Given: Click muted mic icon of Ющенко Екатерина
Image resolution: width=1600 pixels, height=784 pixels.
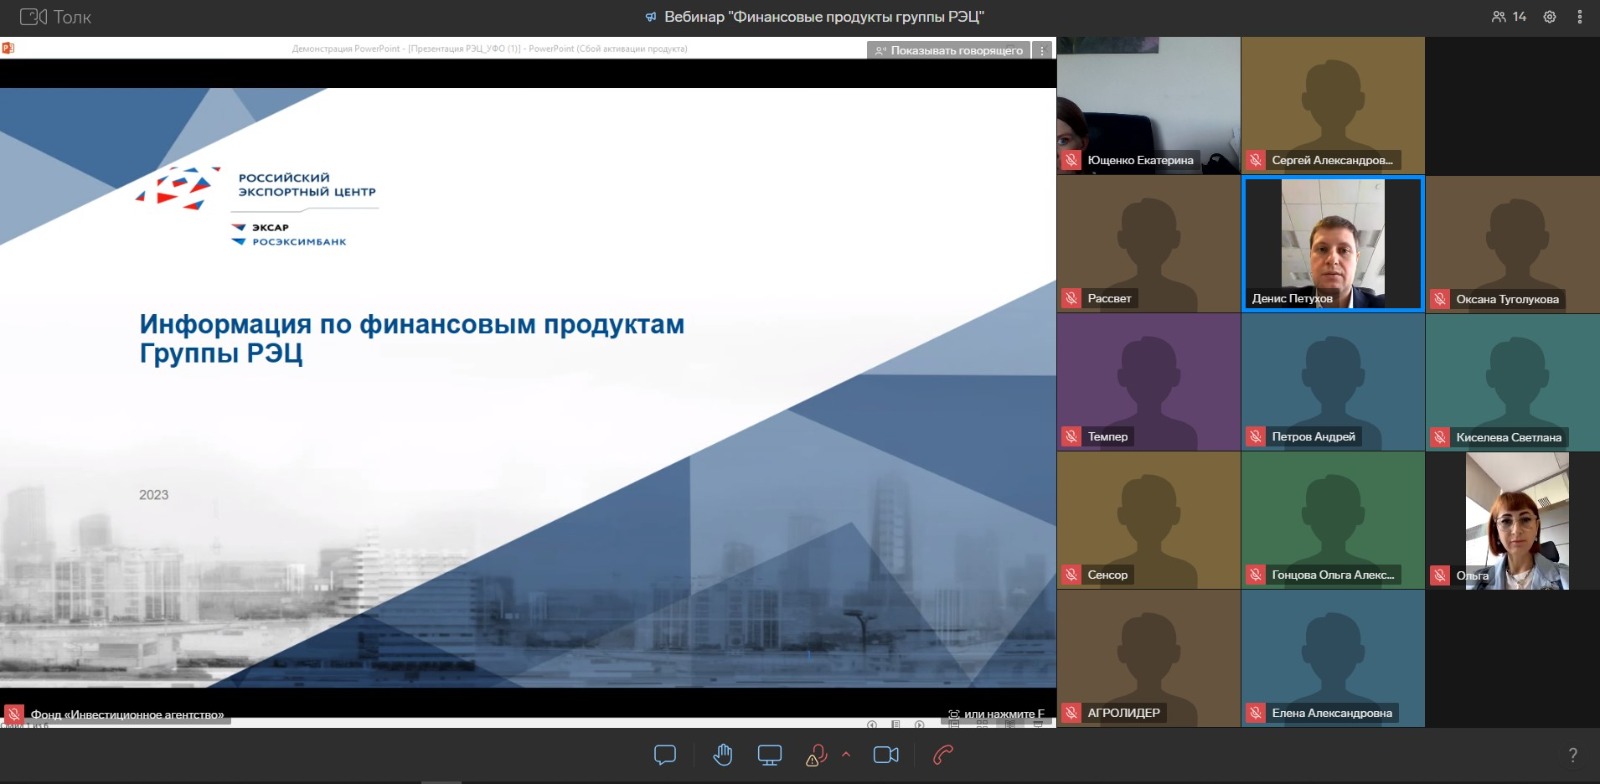Looking at the screenshot, I should click(x=1071, y=160).
